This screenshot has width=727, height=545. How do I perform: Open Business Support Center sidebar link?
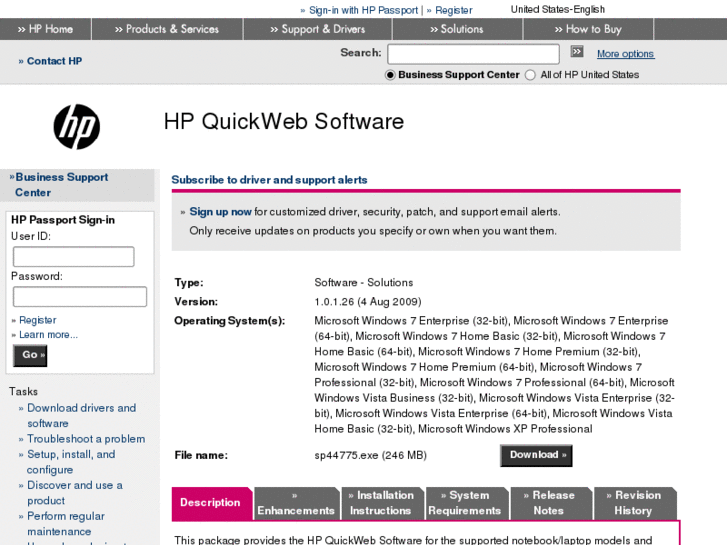[61, 185]
